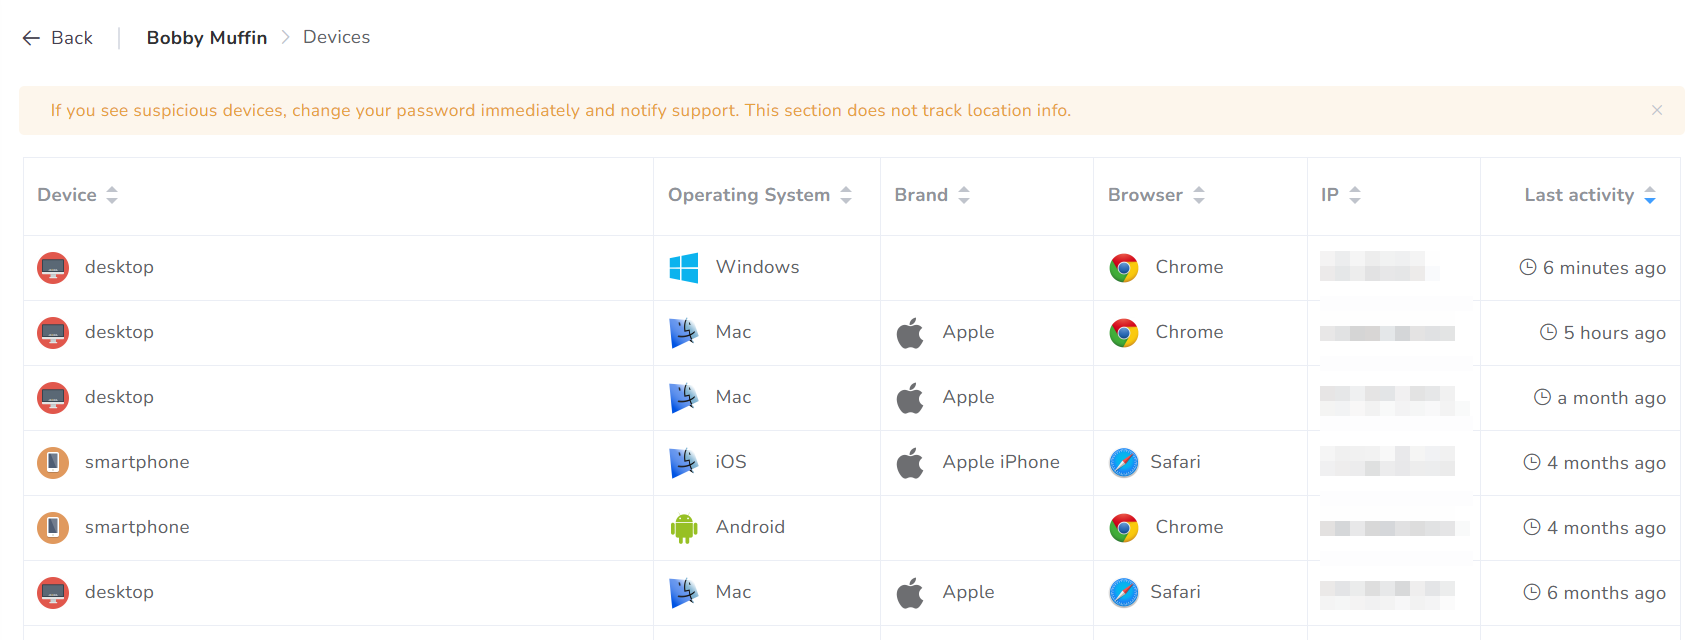Sort table by Device column
The width and height of the screenshot is (1705, 640).
[x=112, y=195]
